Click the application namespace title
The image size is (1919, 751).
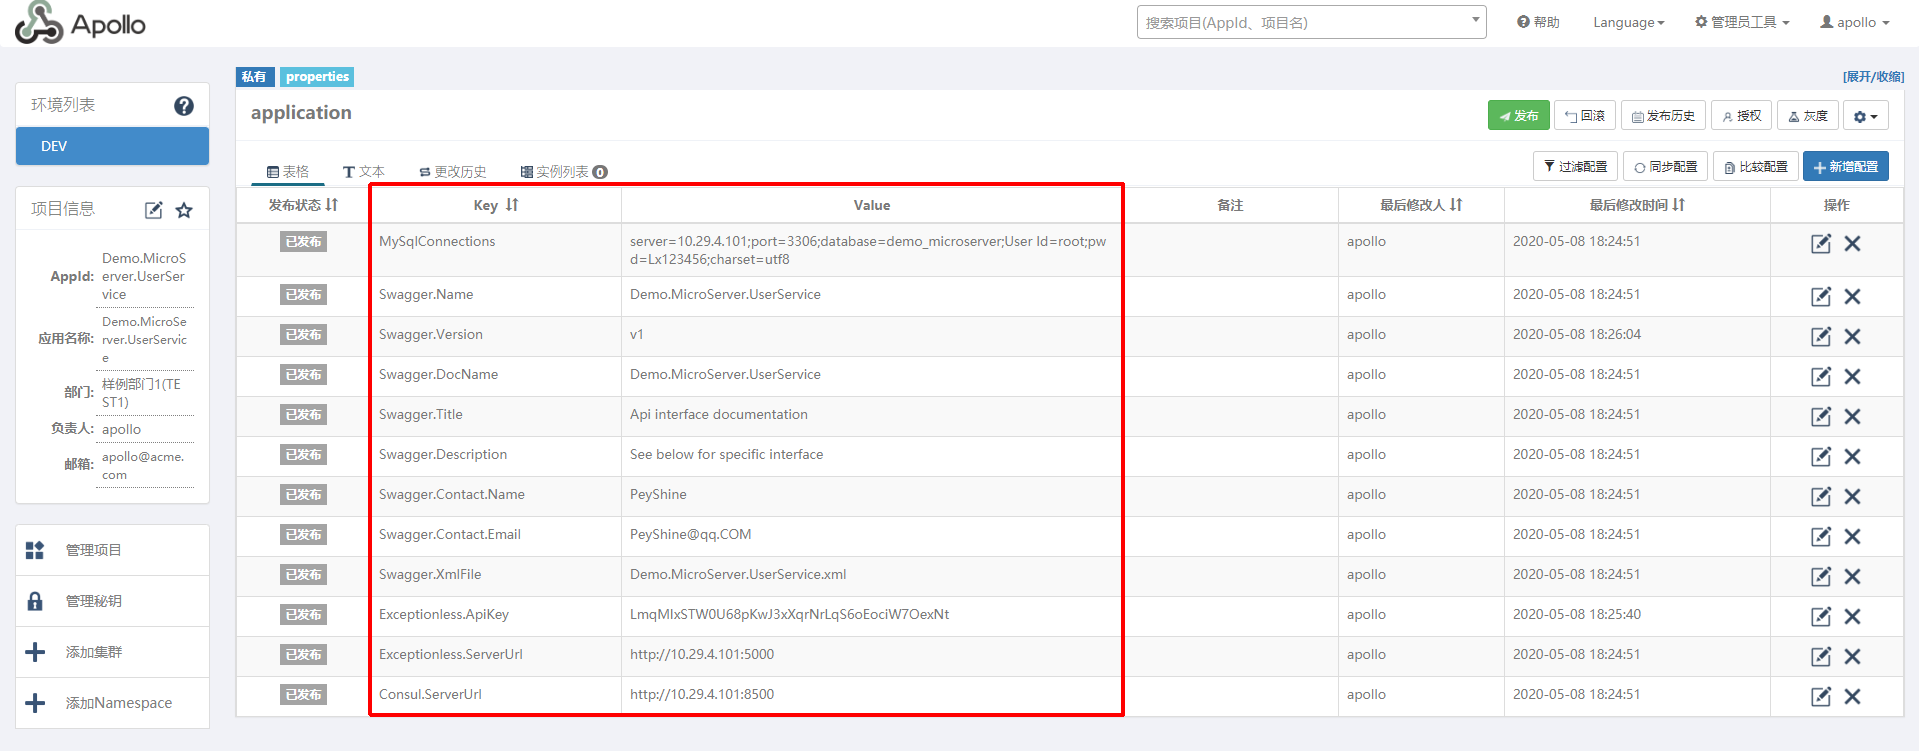point(301,113)
